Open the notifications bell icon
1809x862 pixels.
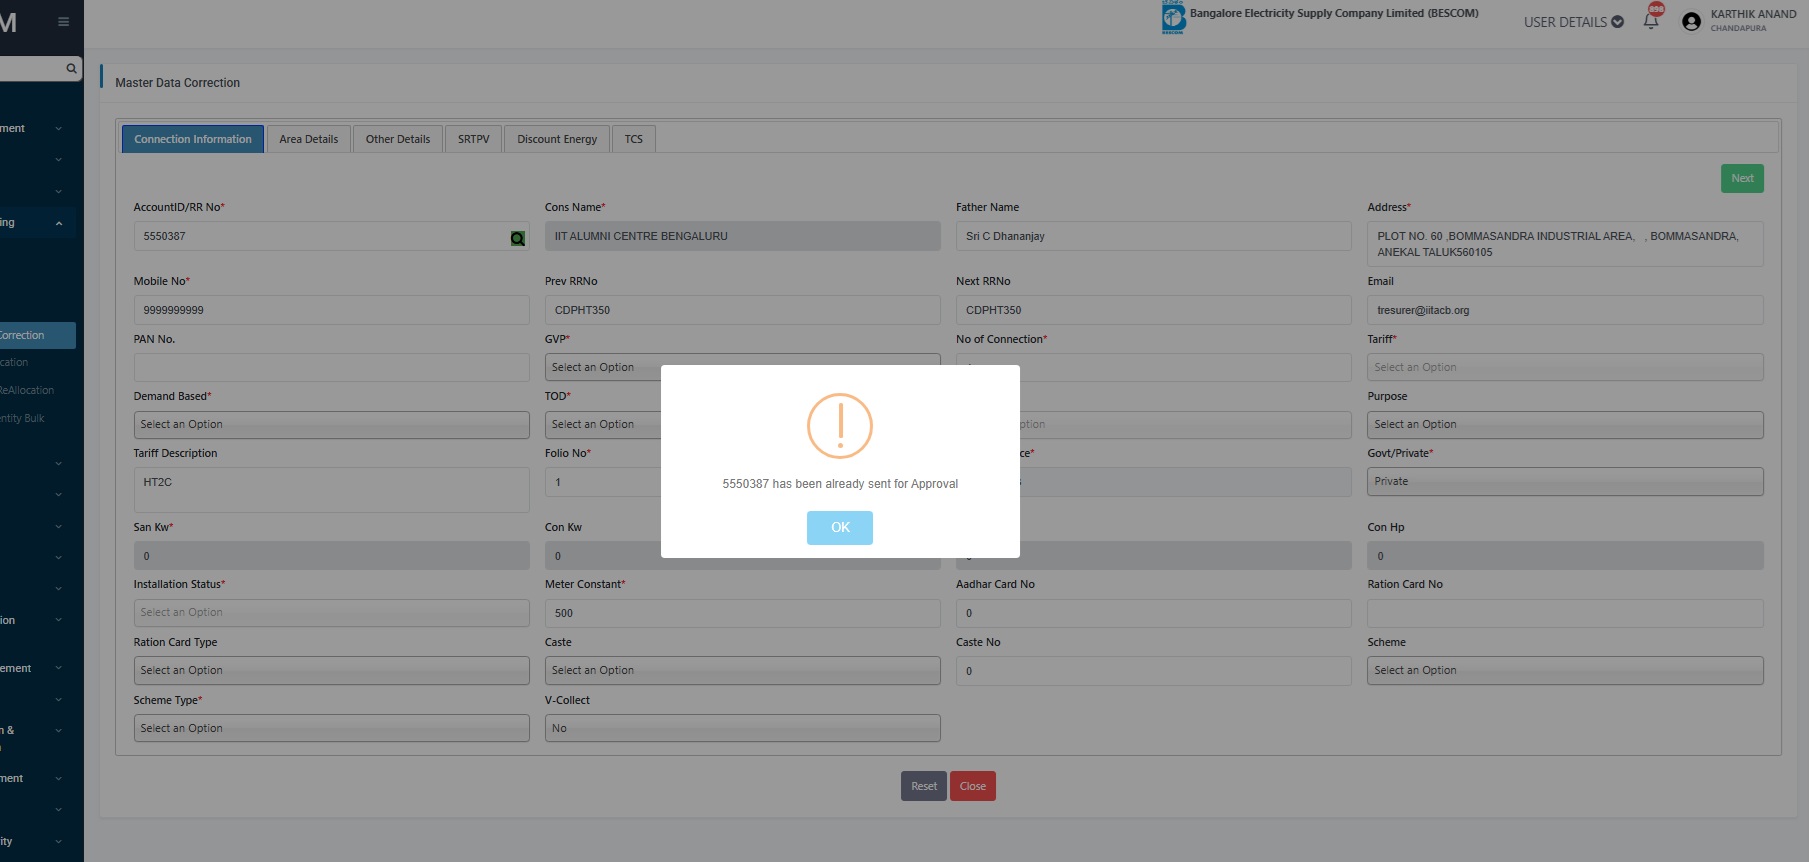point(1651,21)
